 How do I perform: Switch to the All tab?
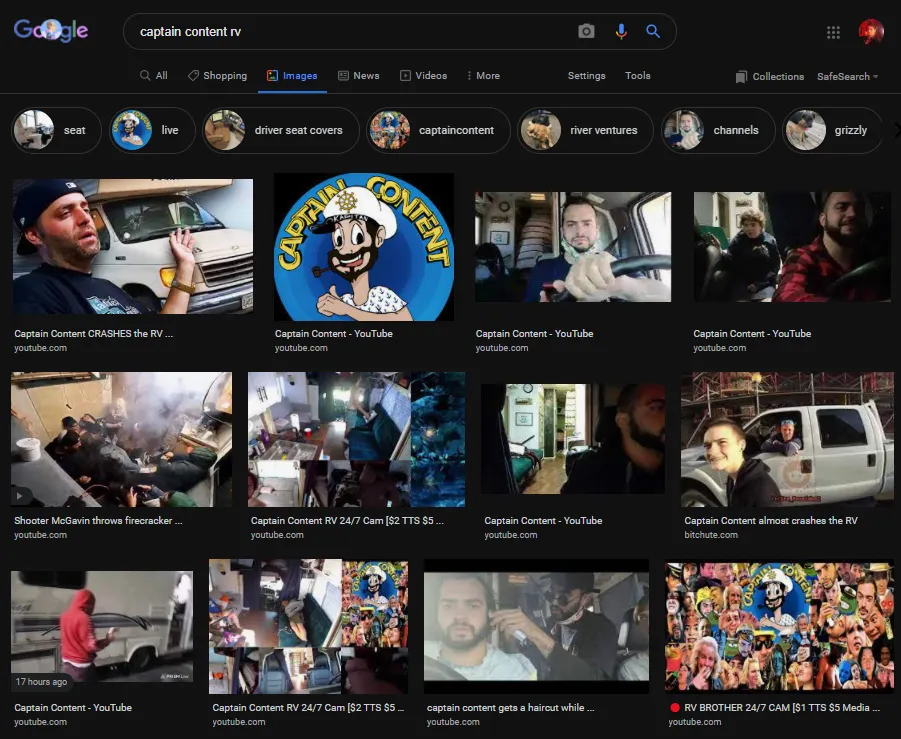[154, 75]
